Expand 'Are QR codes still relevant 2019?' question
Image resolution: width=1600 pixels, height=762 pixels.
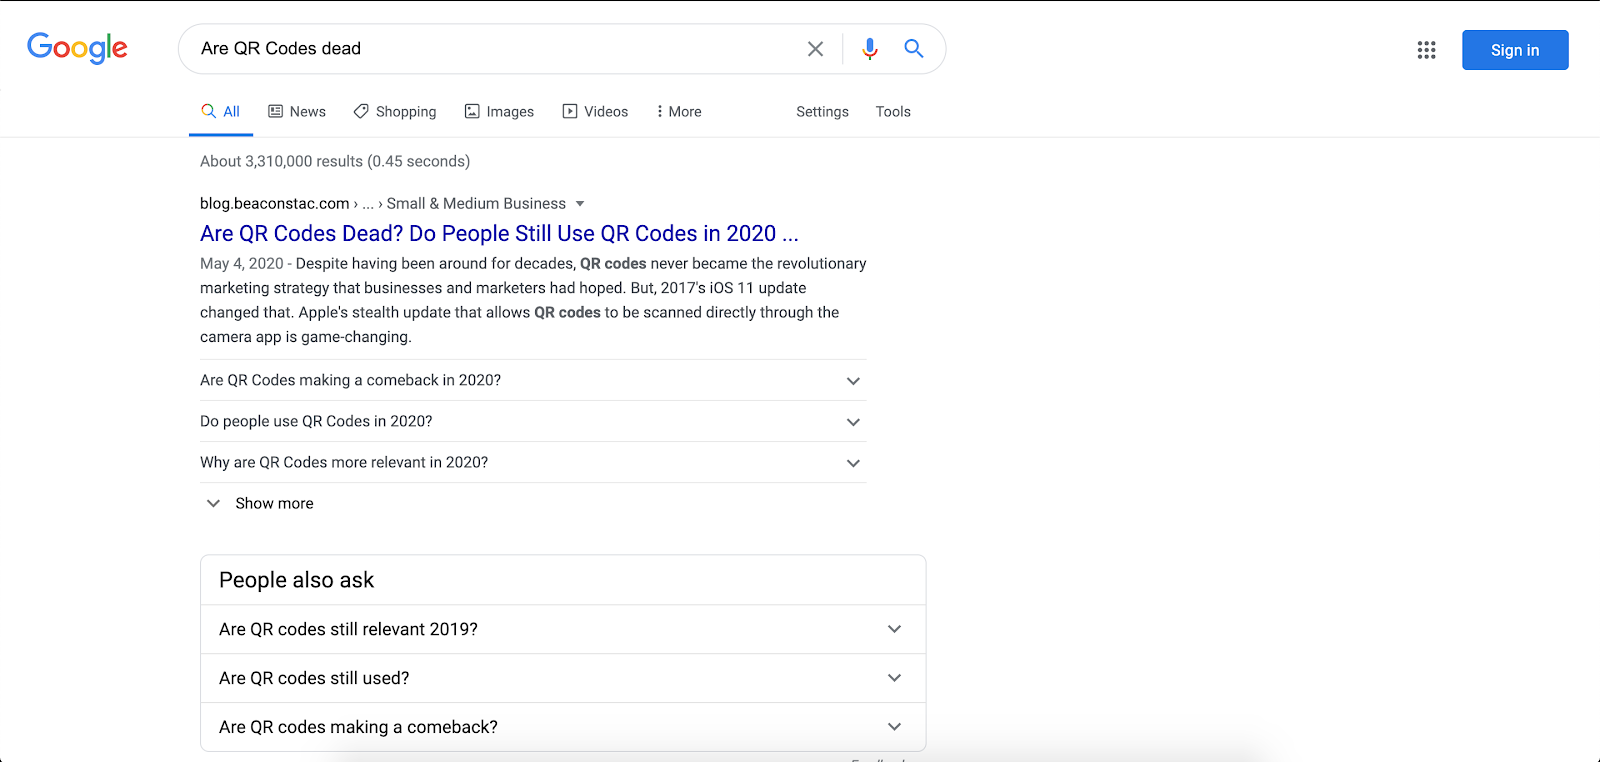coord(563,629)
